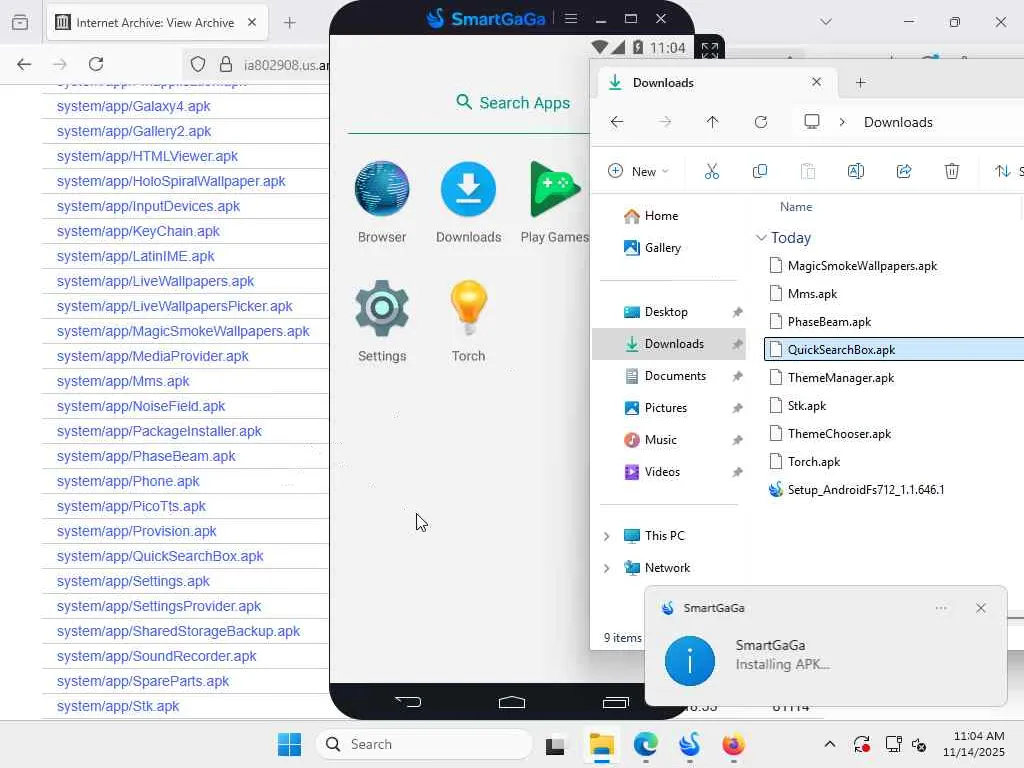The width and height of the screenshot is (1024, 768).
Task: Tap the Android back navigation button
Action: pos(409,702)
